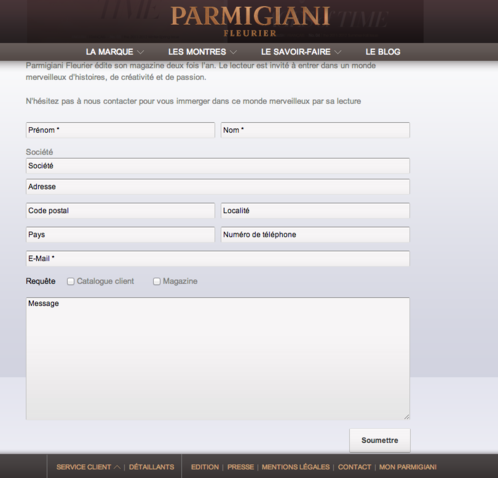Tick the Magazine checkbox
Viewport: 498px width, 478px height.
(157, 281)
